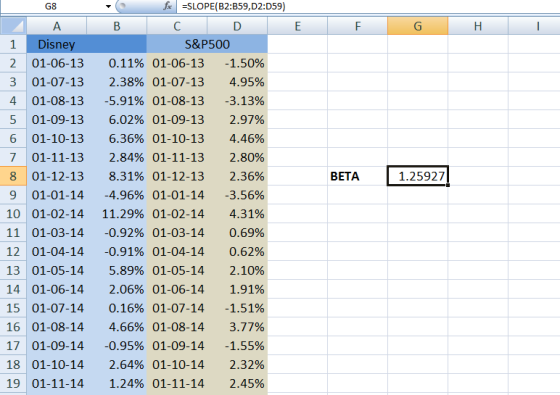560x395 pixels.
Task: Open the Name Box dropdown arrow
Action: point(108,6)
